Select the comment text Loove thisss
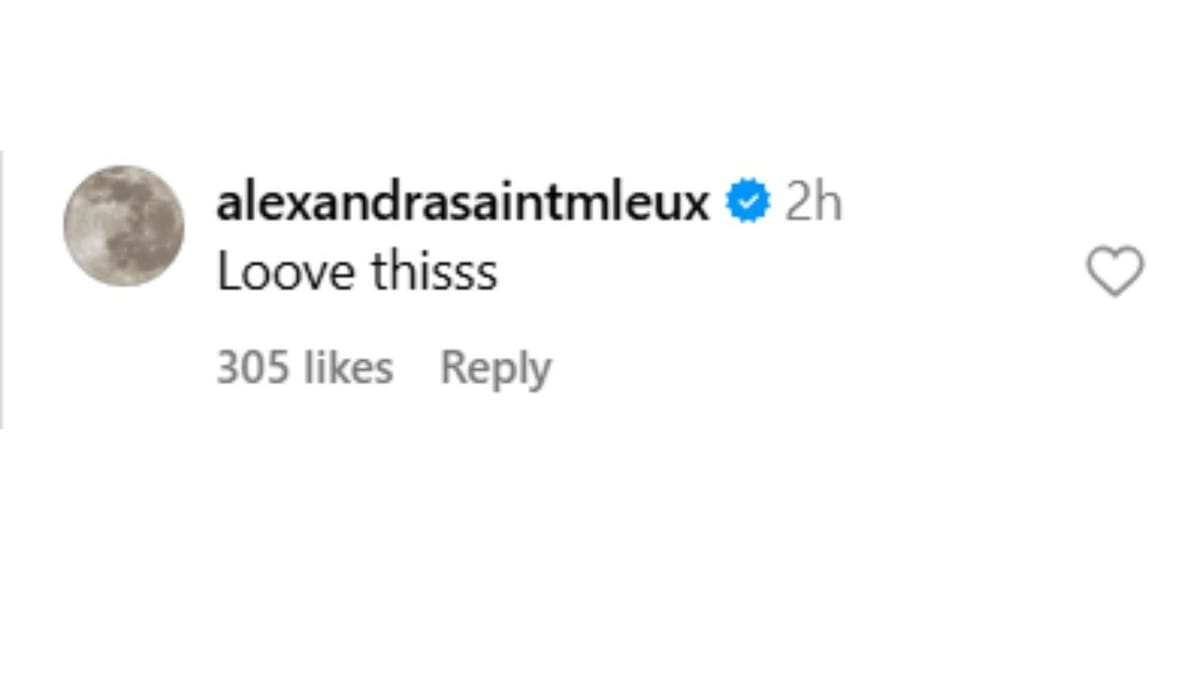Screen dimensions: 1200x675 click(x=357, y=271)
